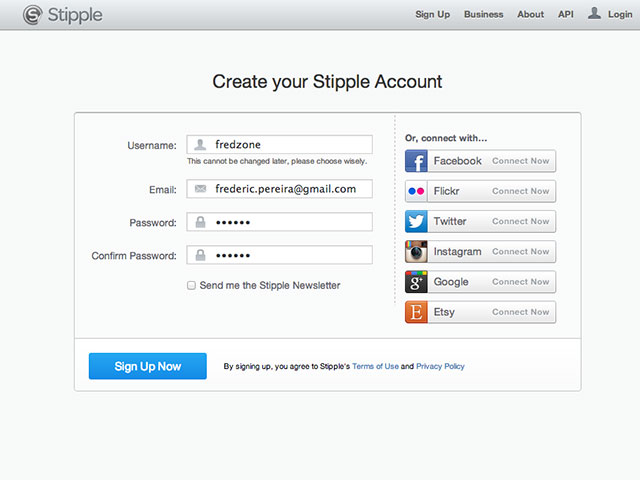
Task: Open the API link in header
Action: coord(566,14)
